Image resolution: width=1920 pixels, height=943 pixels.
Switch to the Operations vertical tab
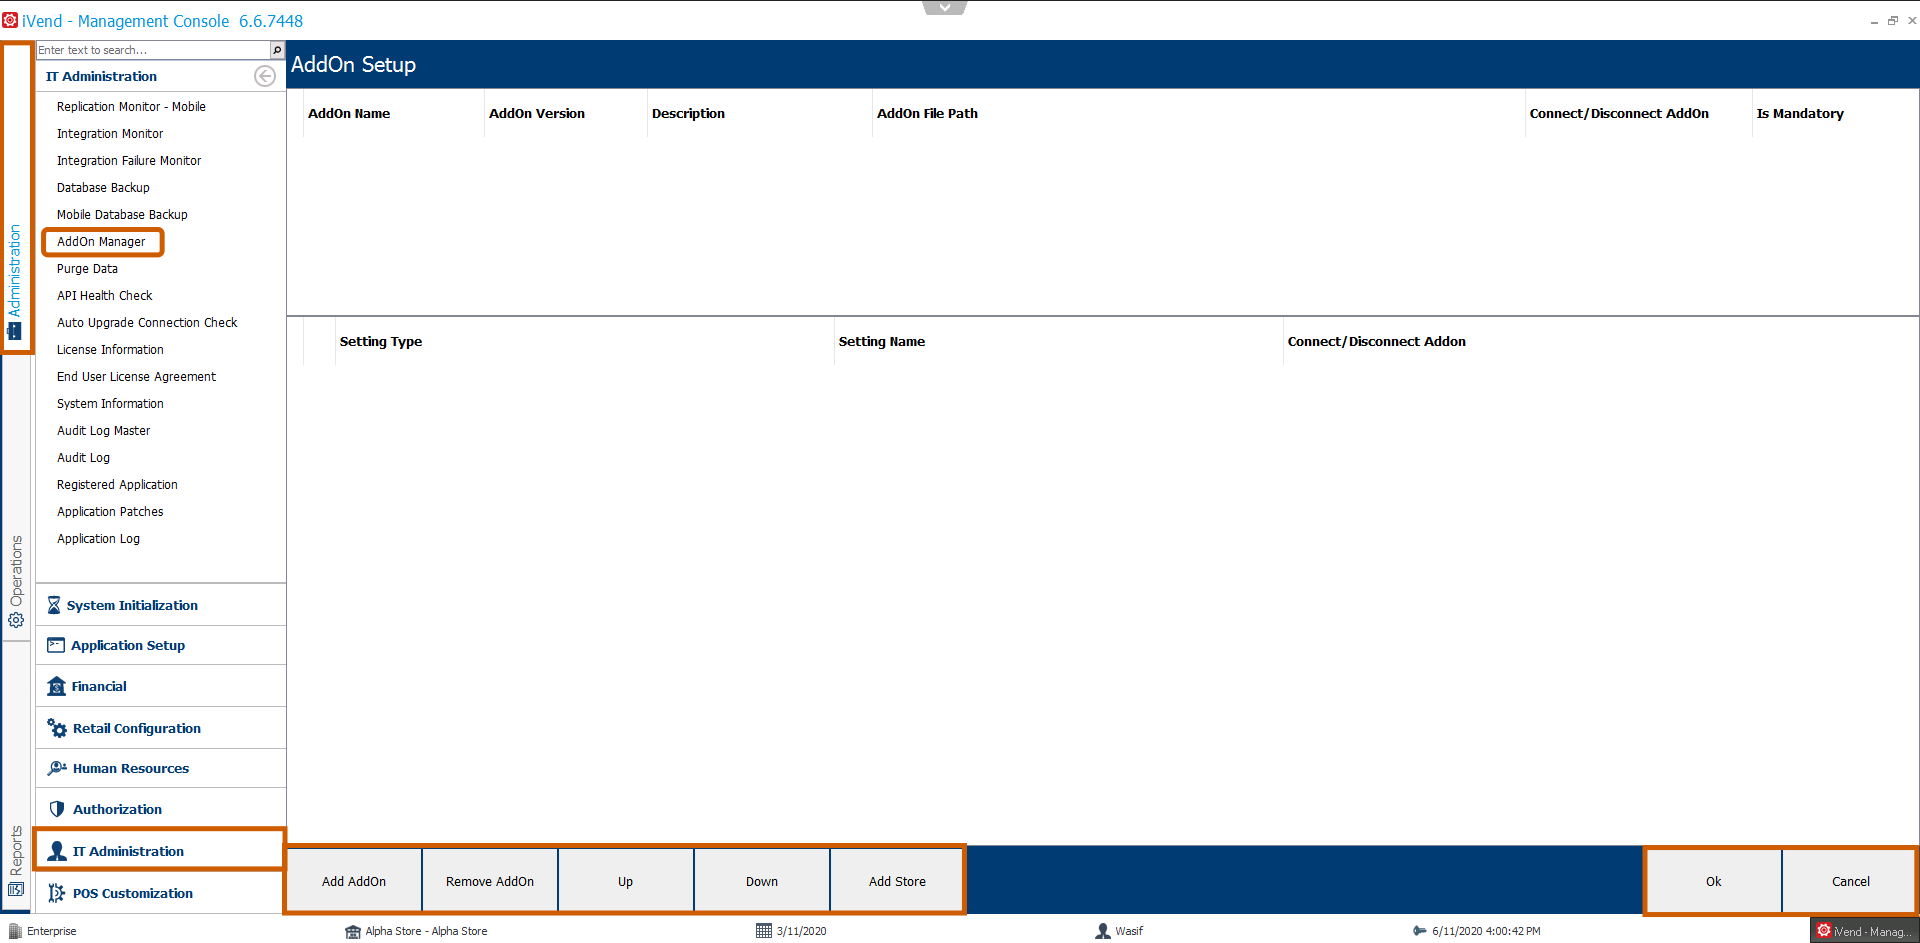(16, 580)
